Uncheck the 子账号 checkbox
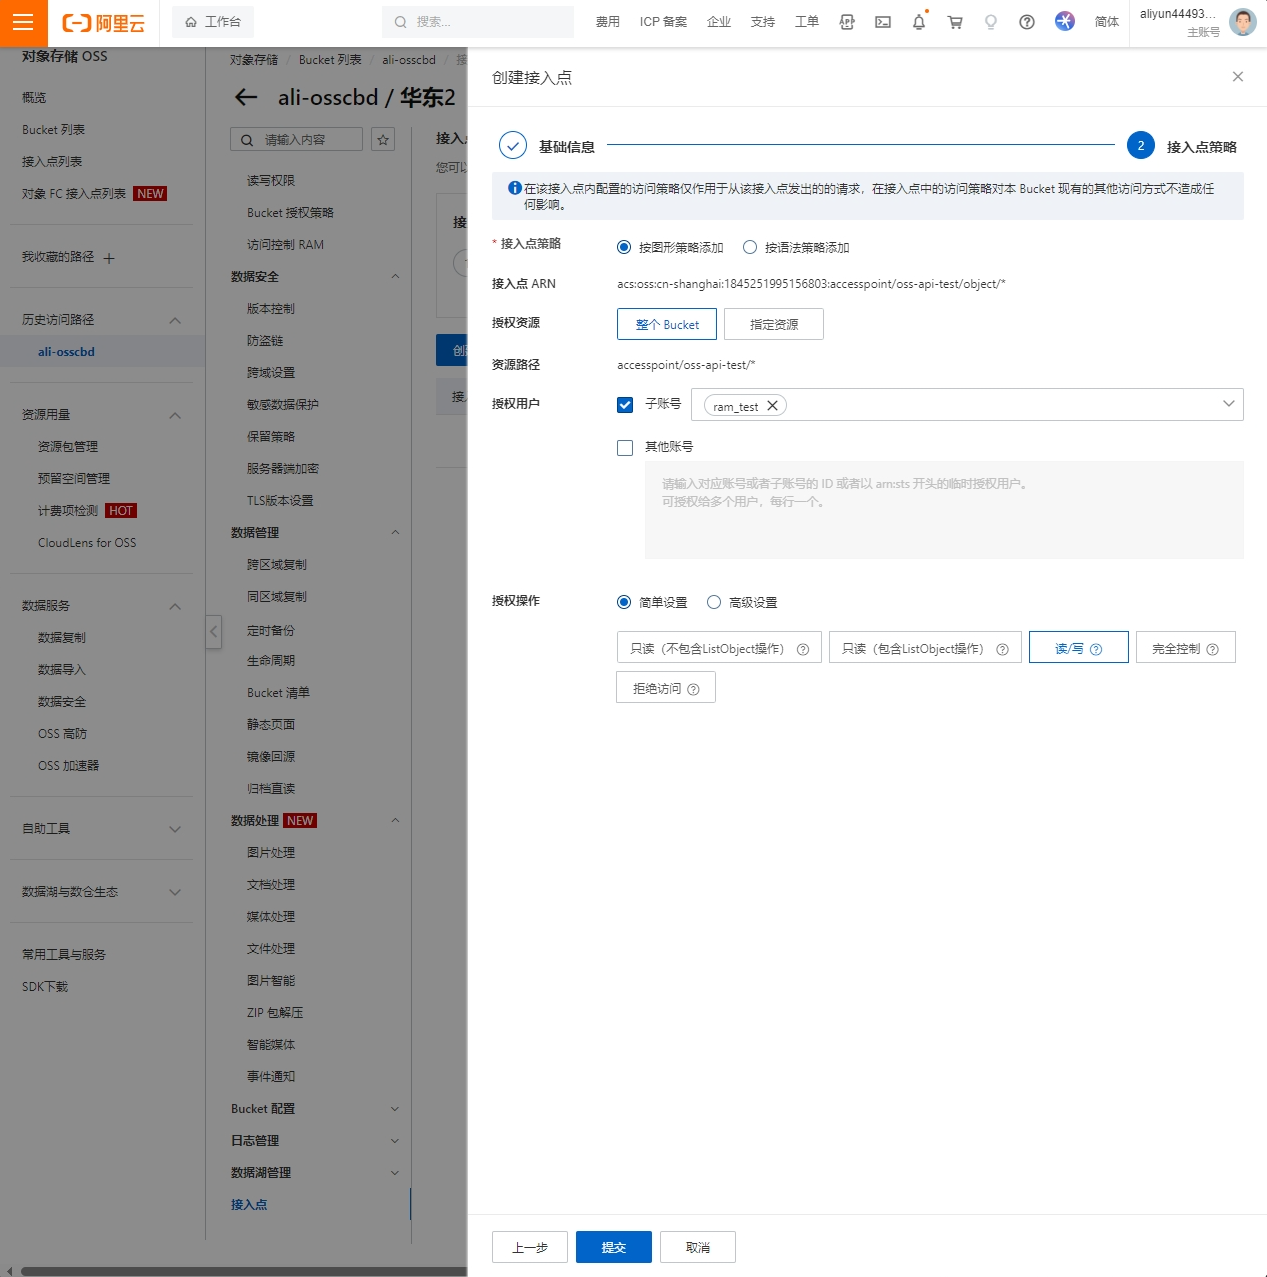Viewport: 1267px width, 1277px height. click(x=625, y=405)
